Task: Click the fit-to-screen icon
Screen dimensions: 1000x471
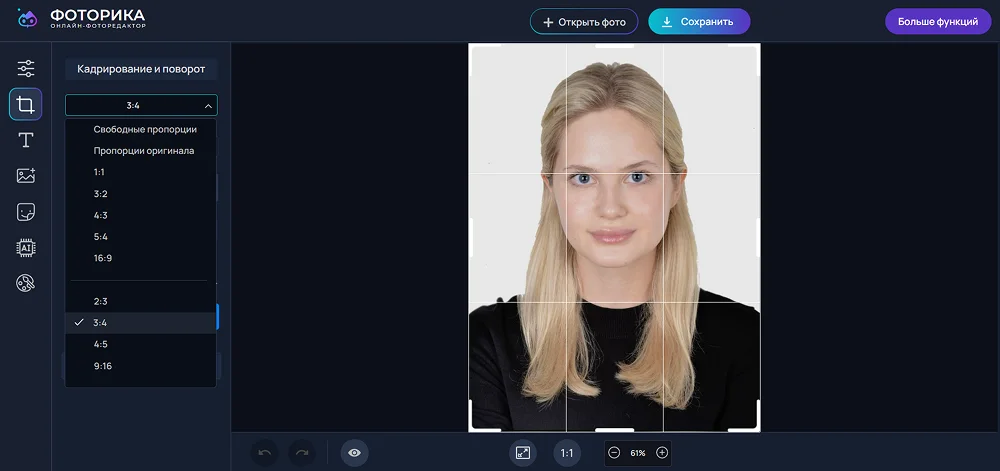Action: click(523, 453)
